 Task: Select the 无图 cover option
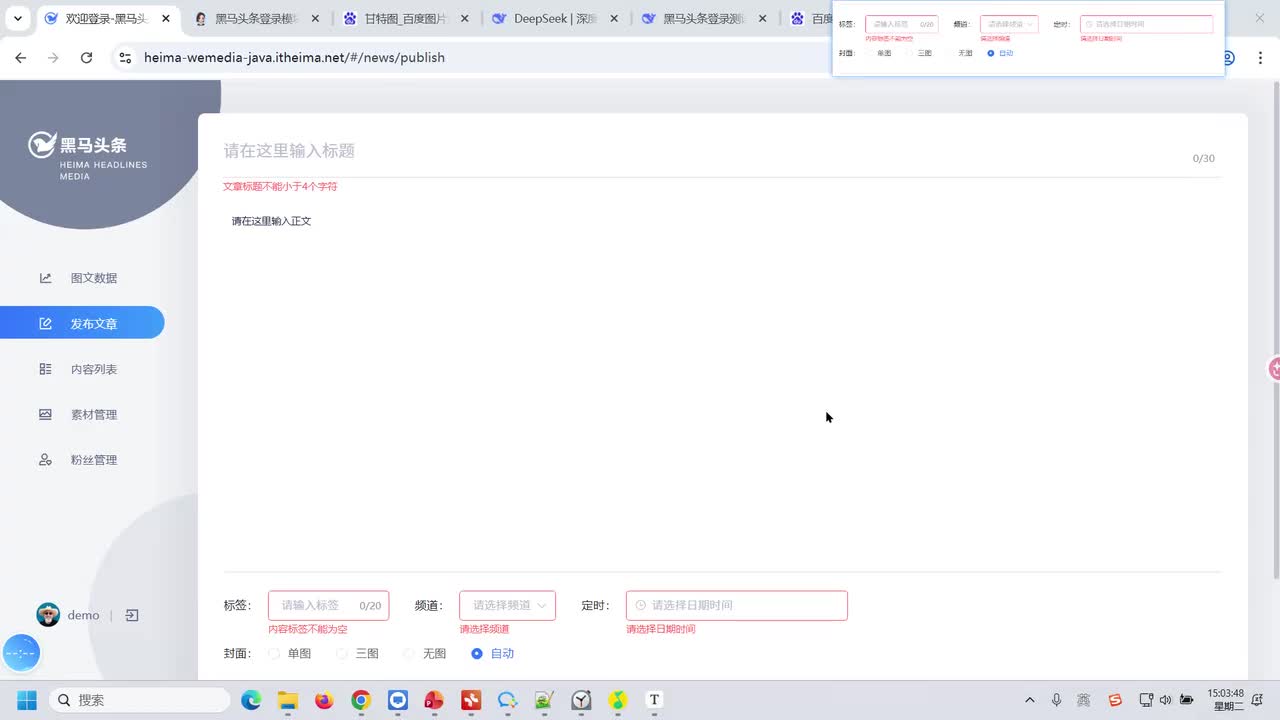click(x=425, y=653)
